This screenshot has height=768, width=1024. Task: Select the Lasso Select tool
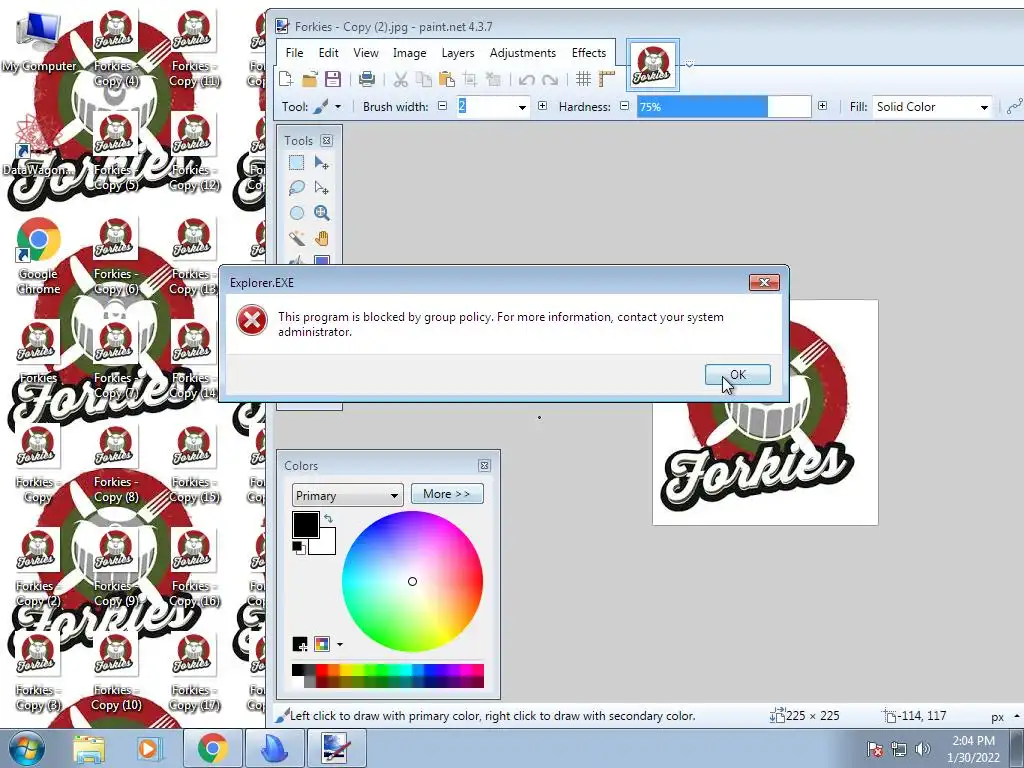(296, 188)
